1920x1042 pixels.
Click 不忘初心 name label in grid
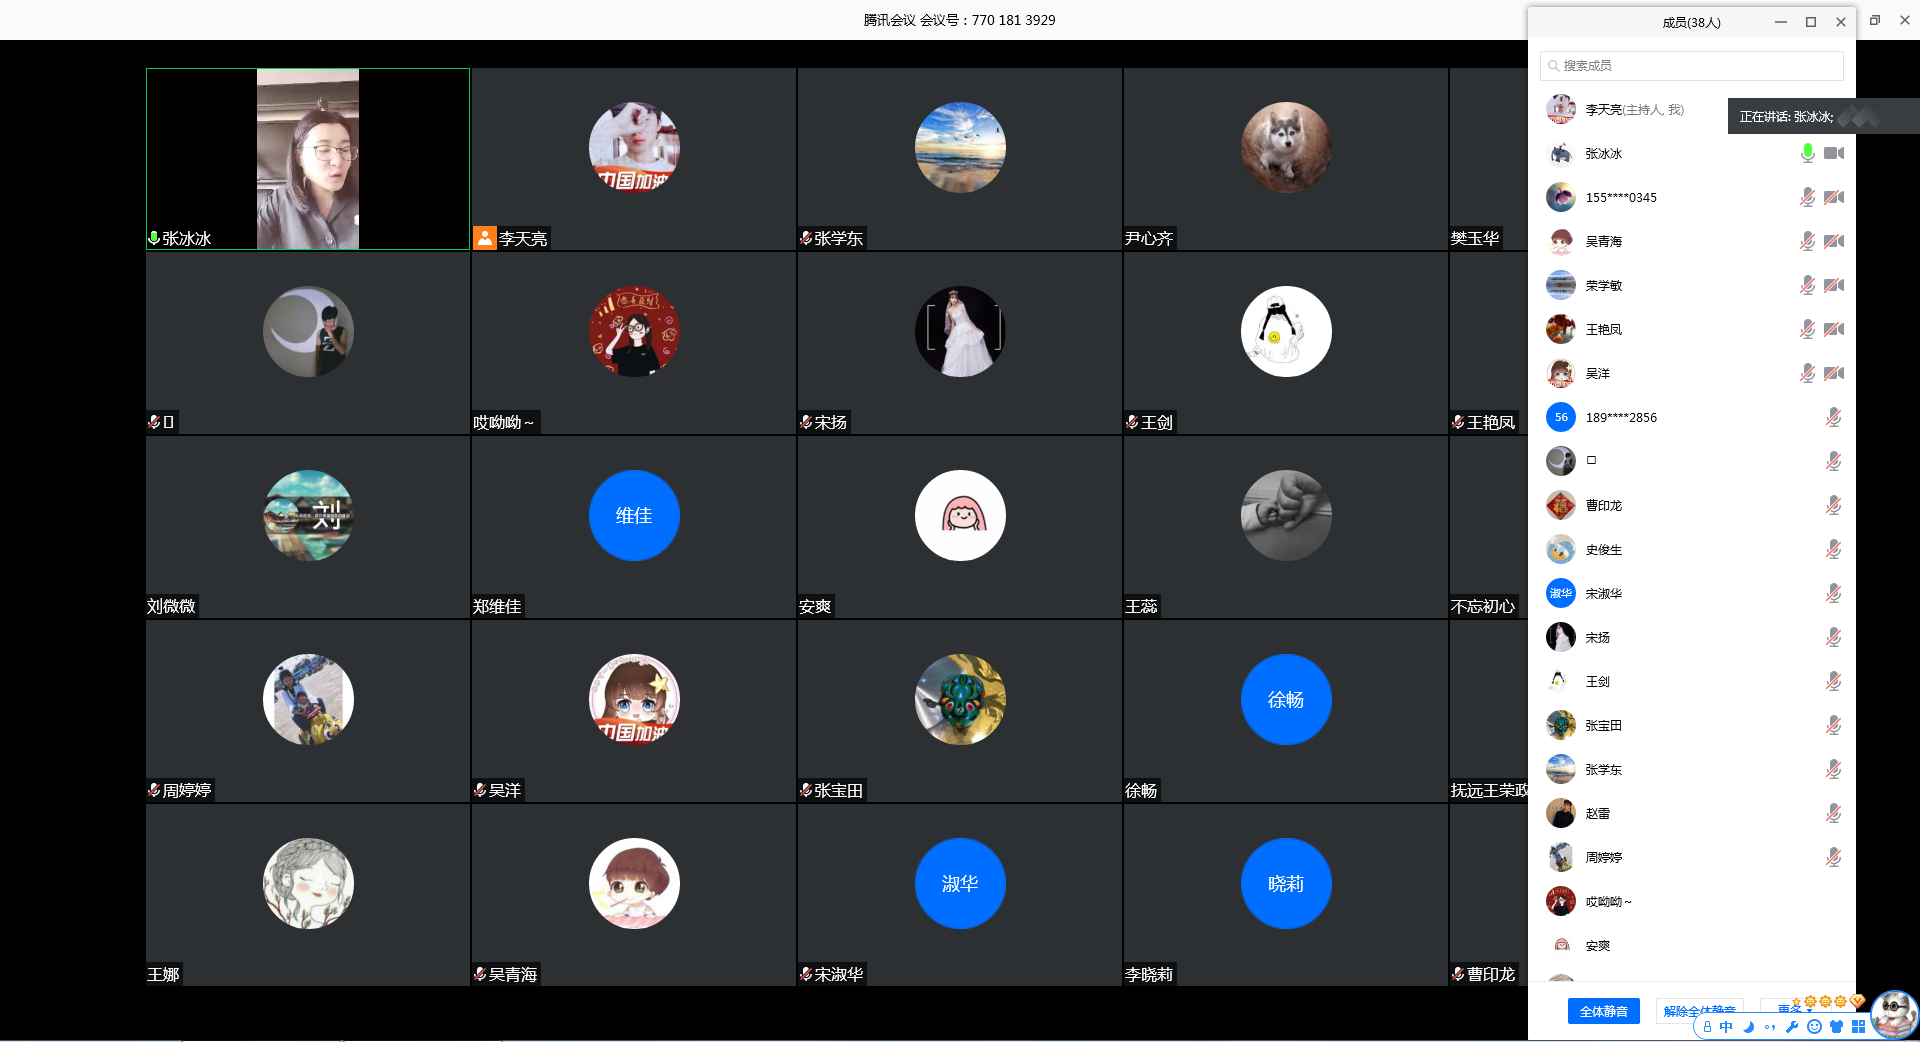click(x=1483, y=606)
